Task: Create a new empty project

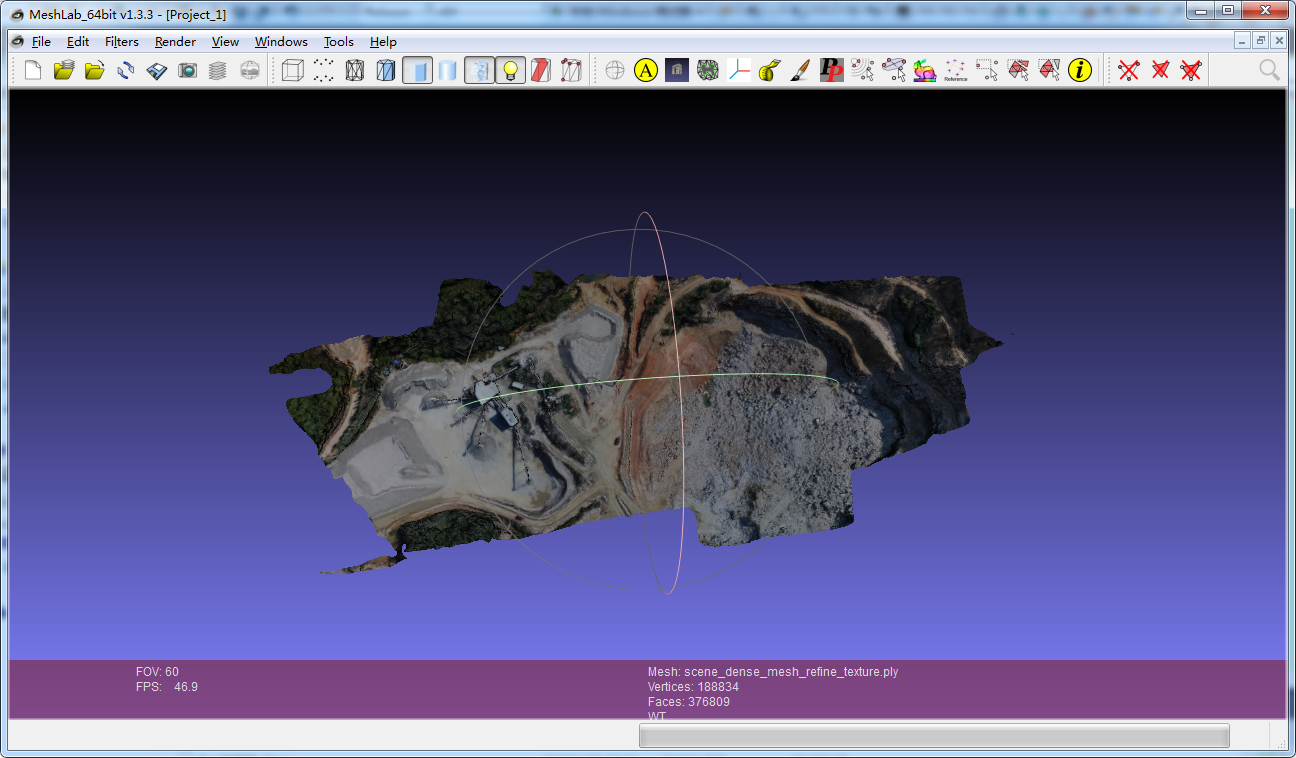Action: (33, 70)
